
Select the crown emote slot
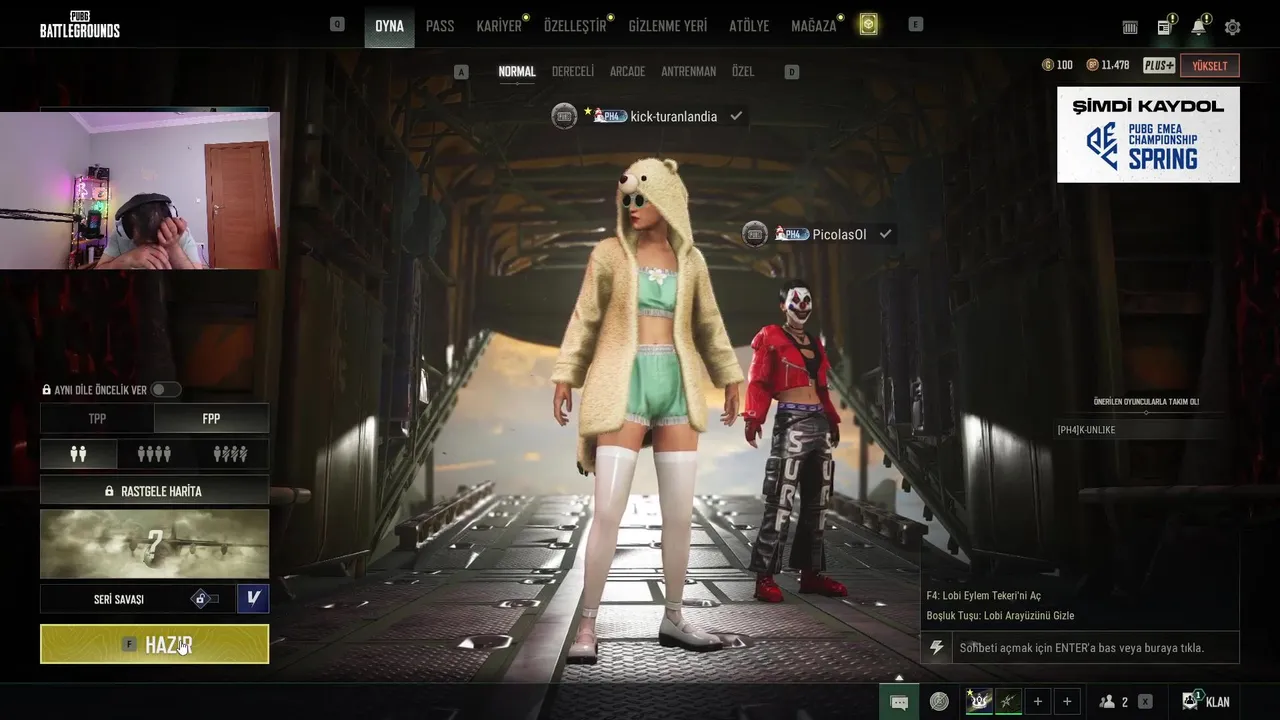click(979, 702)
